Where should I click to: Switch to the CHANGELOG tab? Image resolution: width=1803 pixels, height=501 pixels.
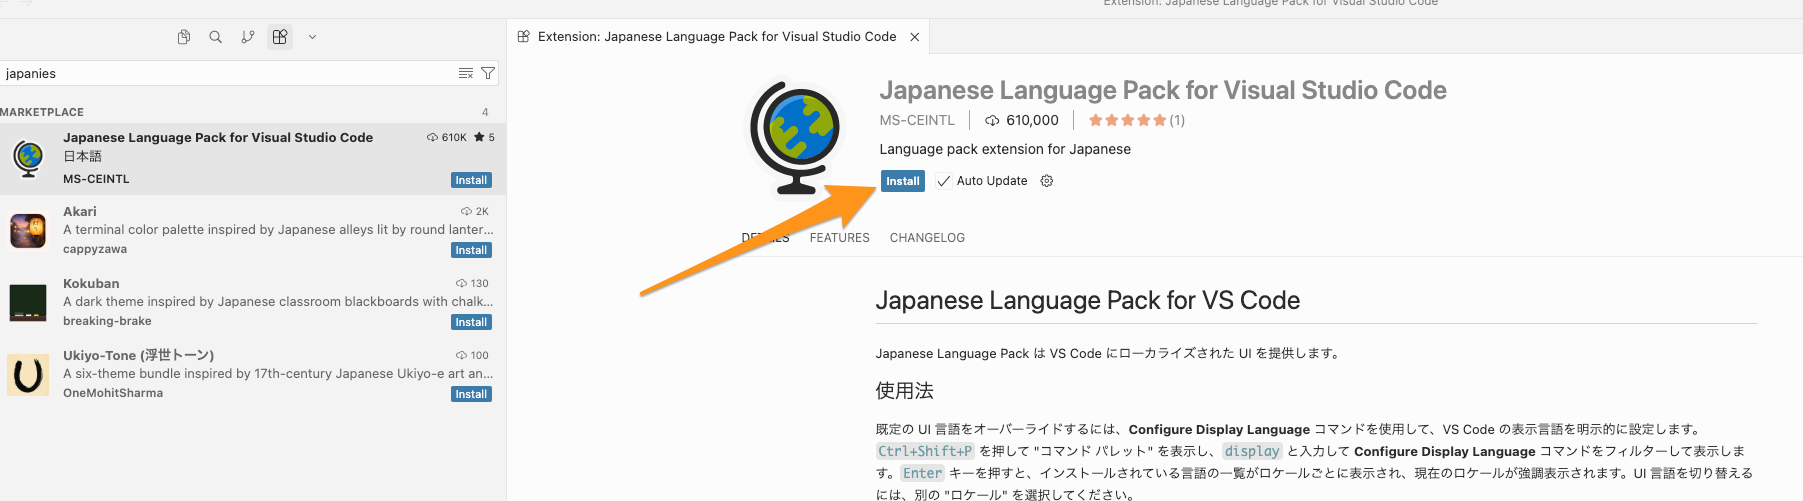[927, 238]
